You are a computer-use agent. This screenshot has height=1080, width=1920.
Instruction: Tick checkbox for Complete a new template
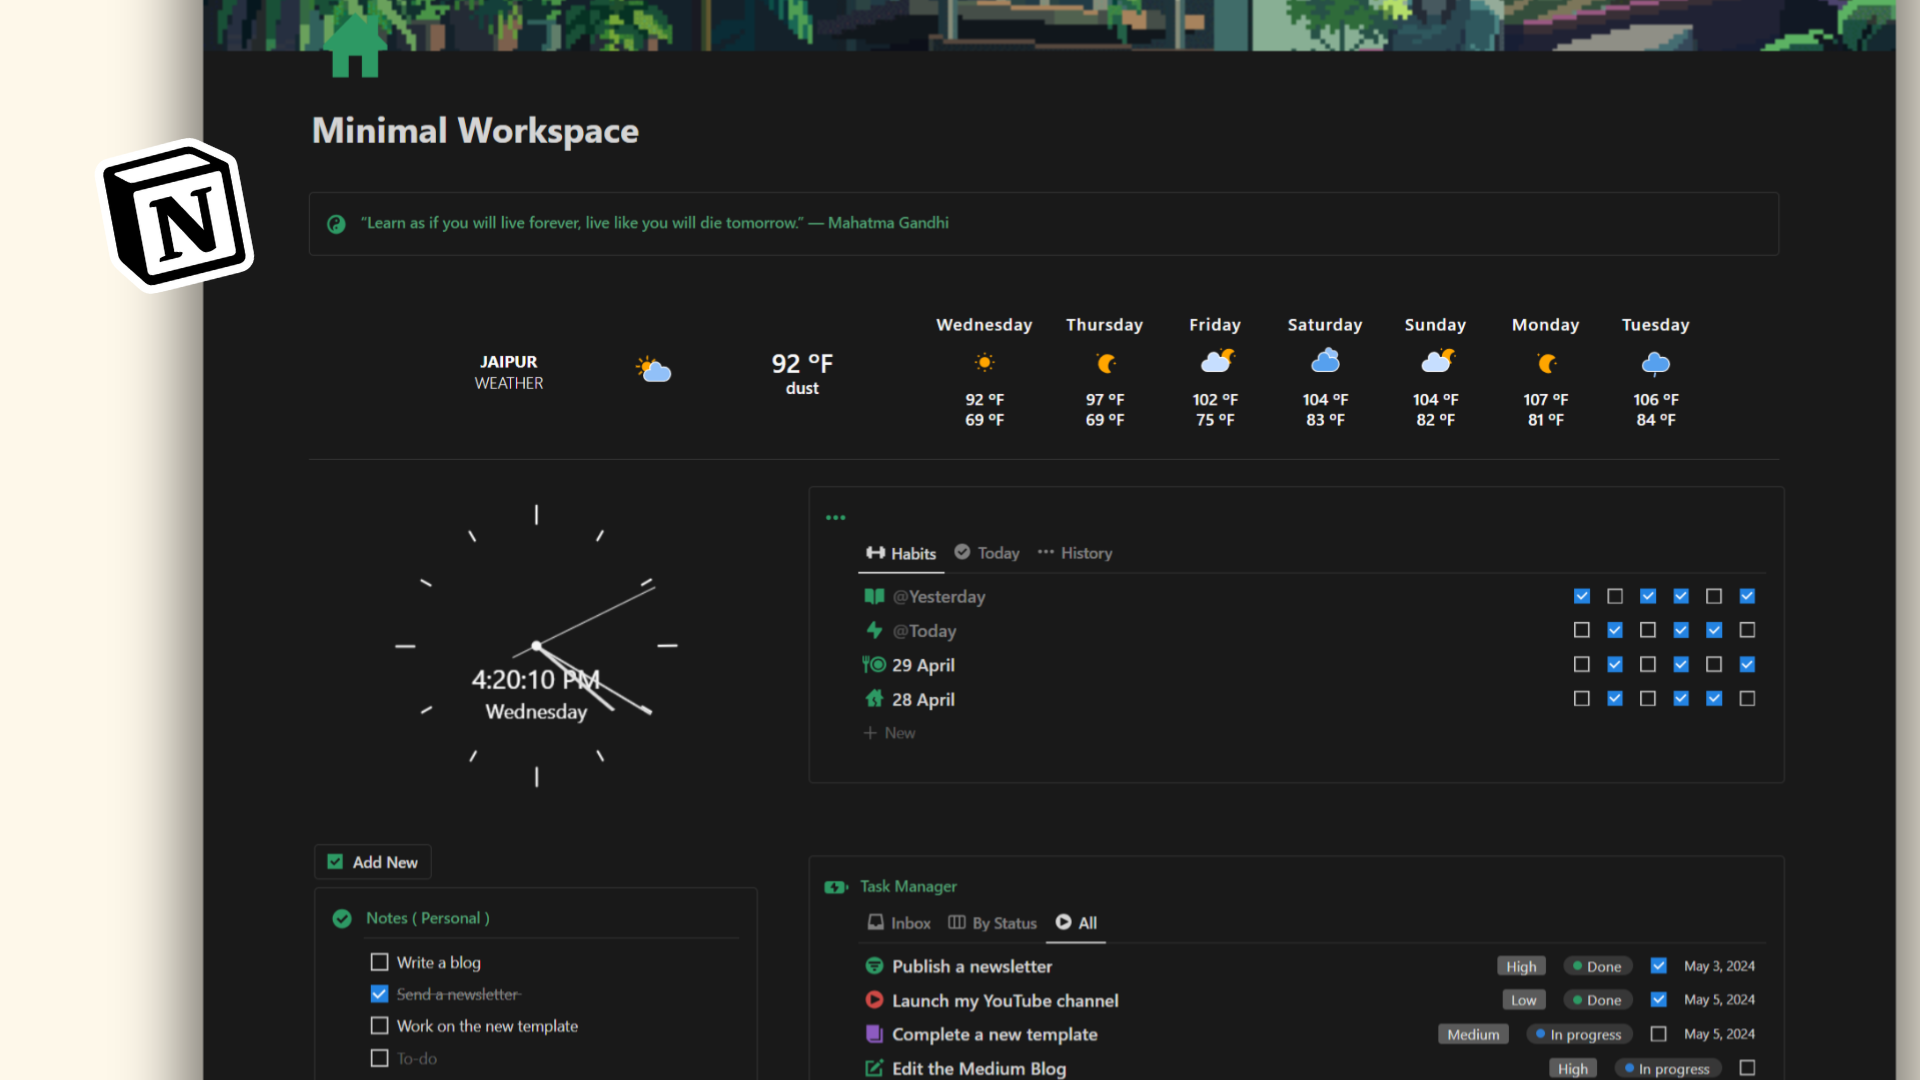click(1658, 1034)
